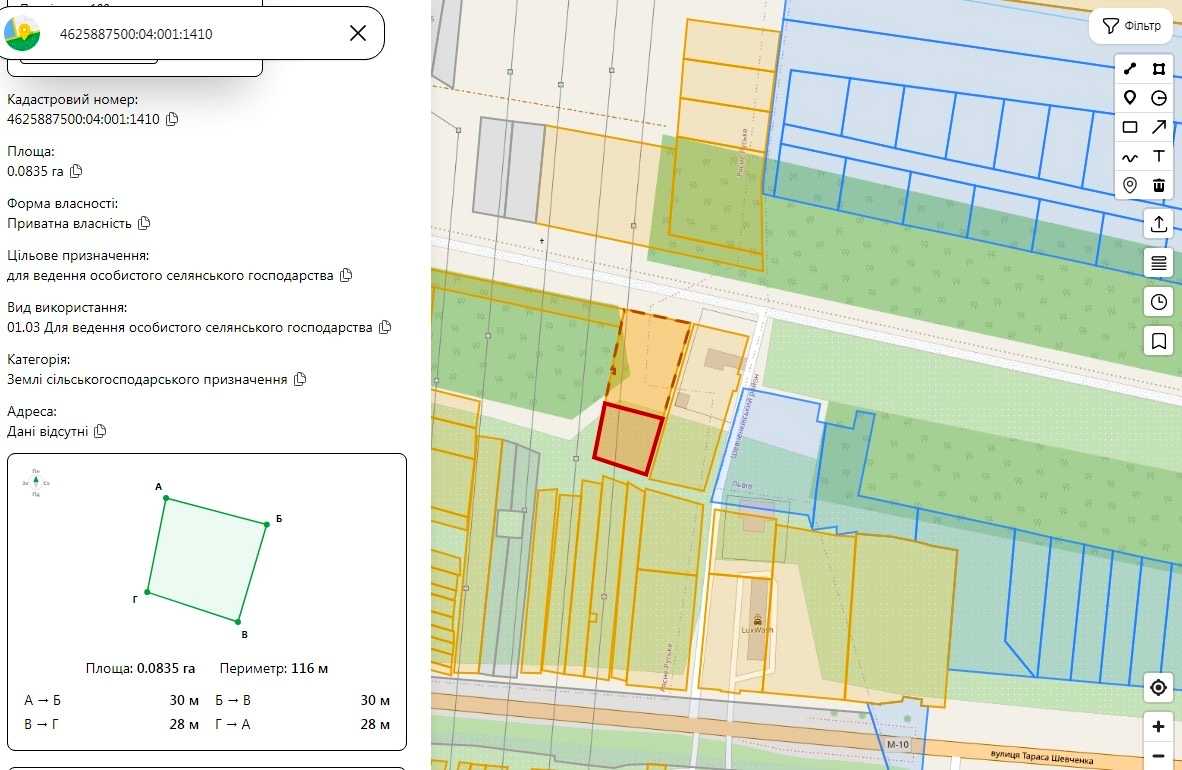Screen dimensions: 1182x770
Task: Open the bookmarks button
Action: [x=1159, y=341]
